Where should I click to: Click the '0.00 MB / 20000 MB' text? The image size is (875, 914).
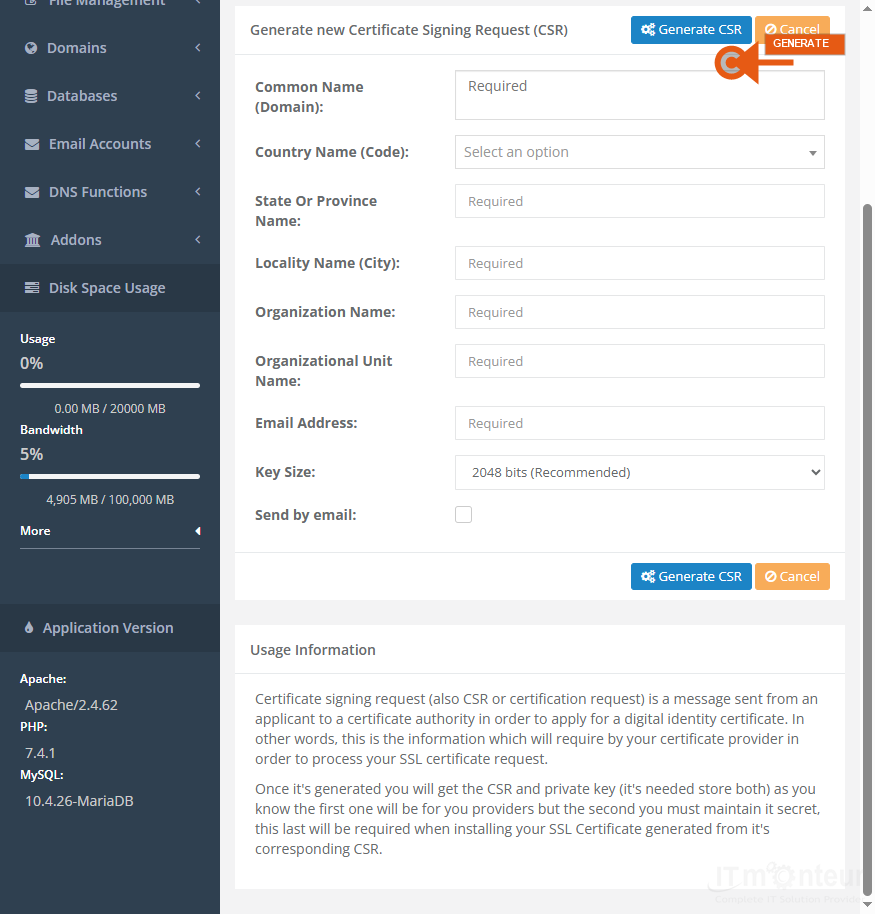(x=110, y=409)
